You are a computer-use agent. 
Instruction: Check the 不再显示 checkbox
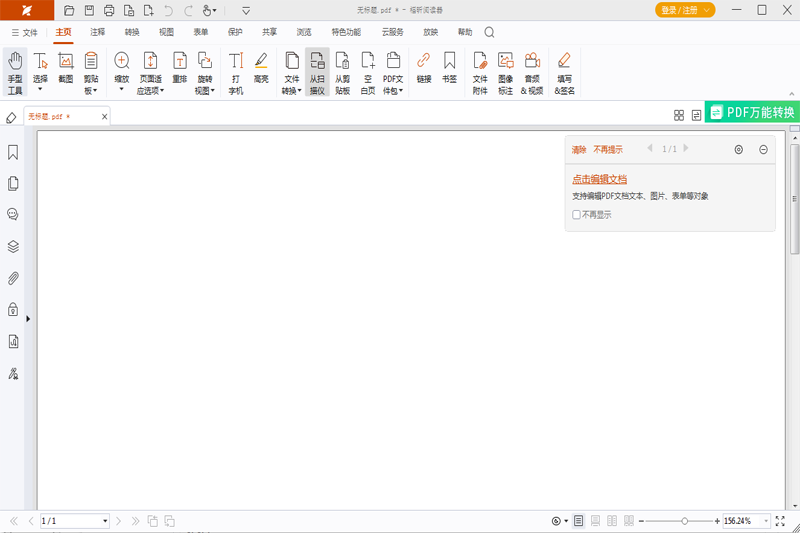tap(576, 214)
